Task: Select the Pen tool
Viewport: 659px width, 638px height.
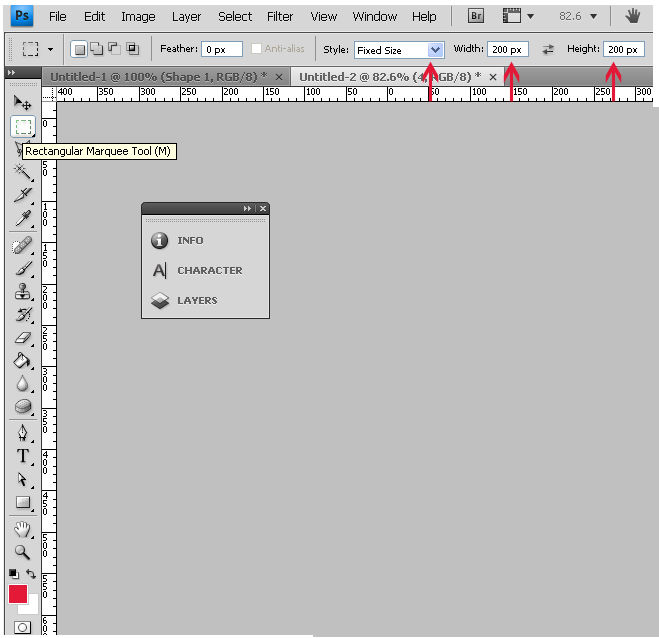Action: click(x=22, y=433)
